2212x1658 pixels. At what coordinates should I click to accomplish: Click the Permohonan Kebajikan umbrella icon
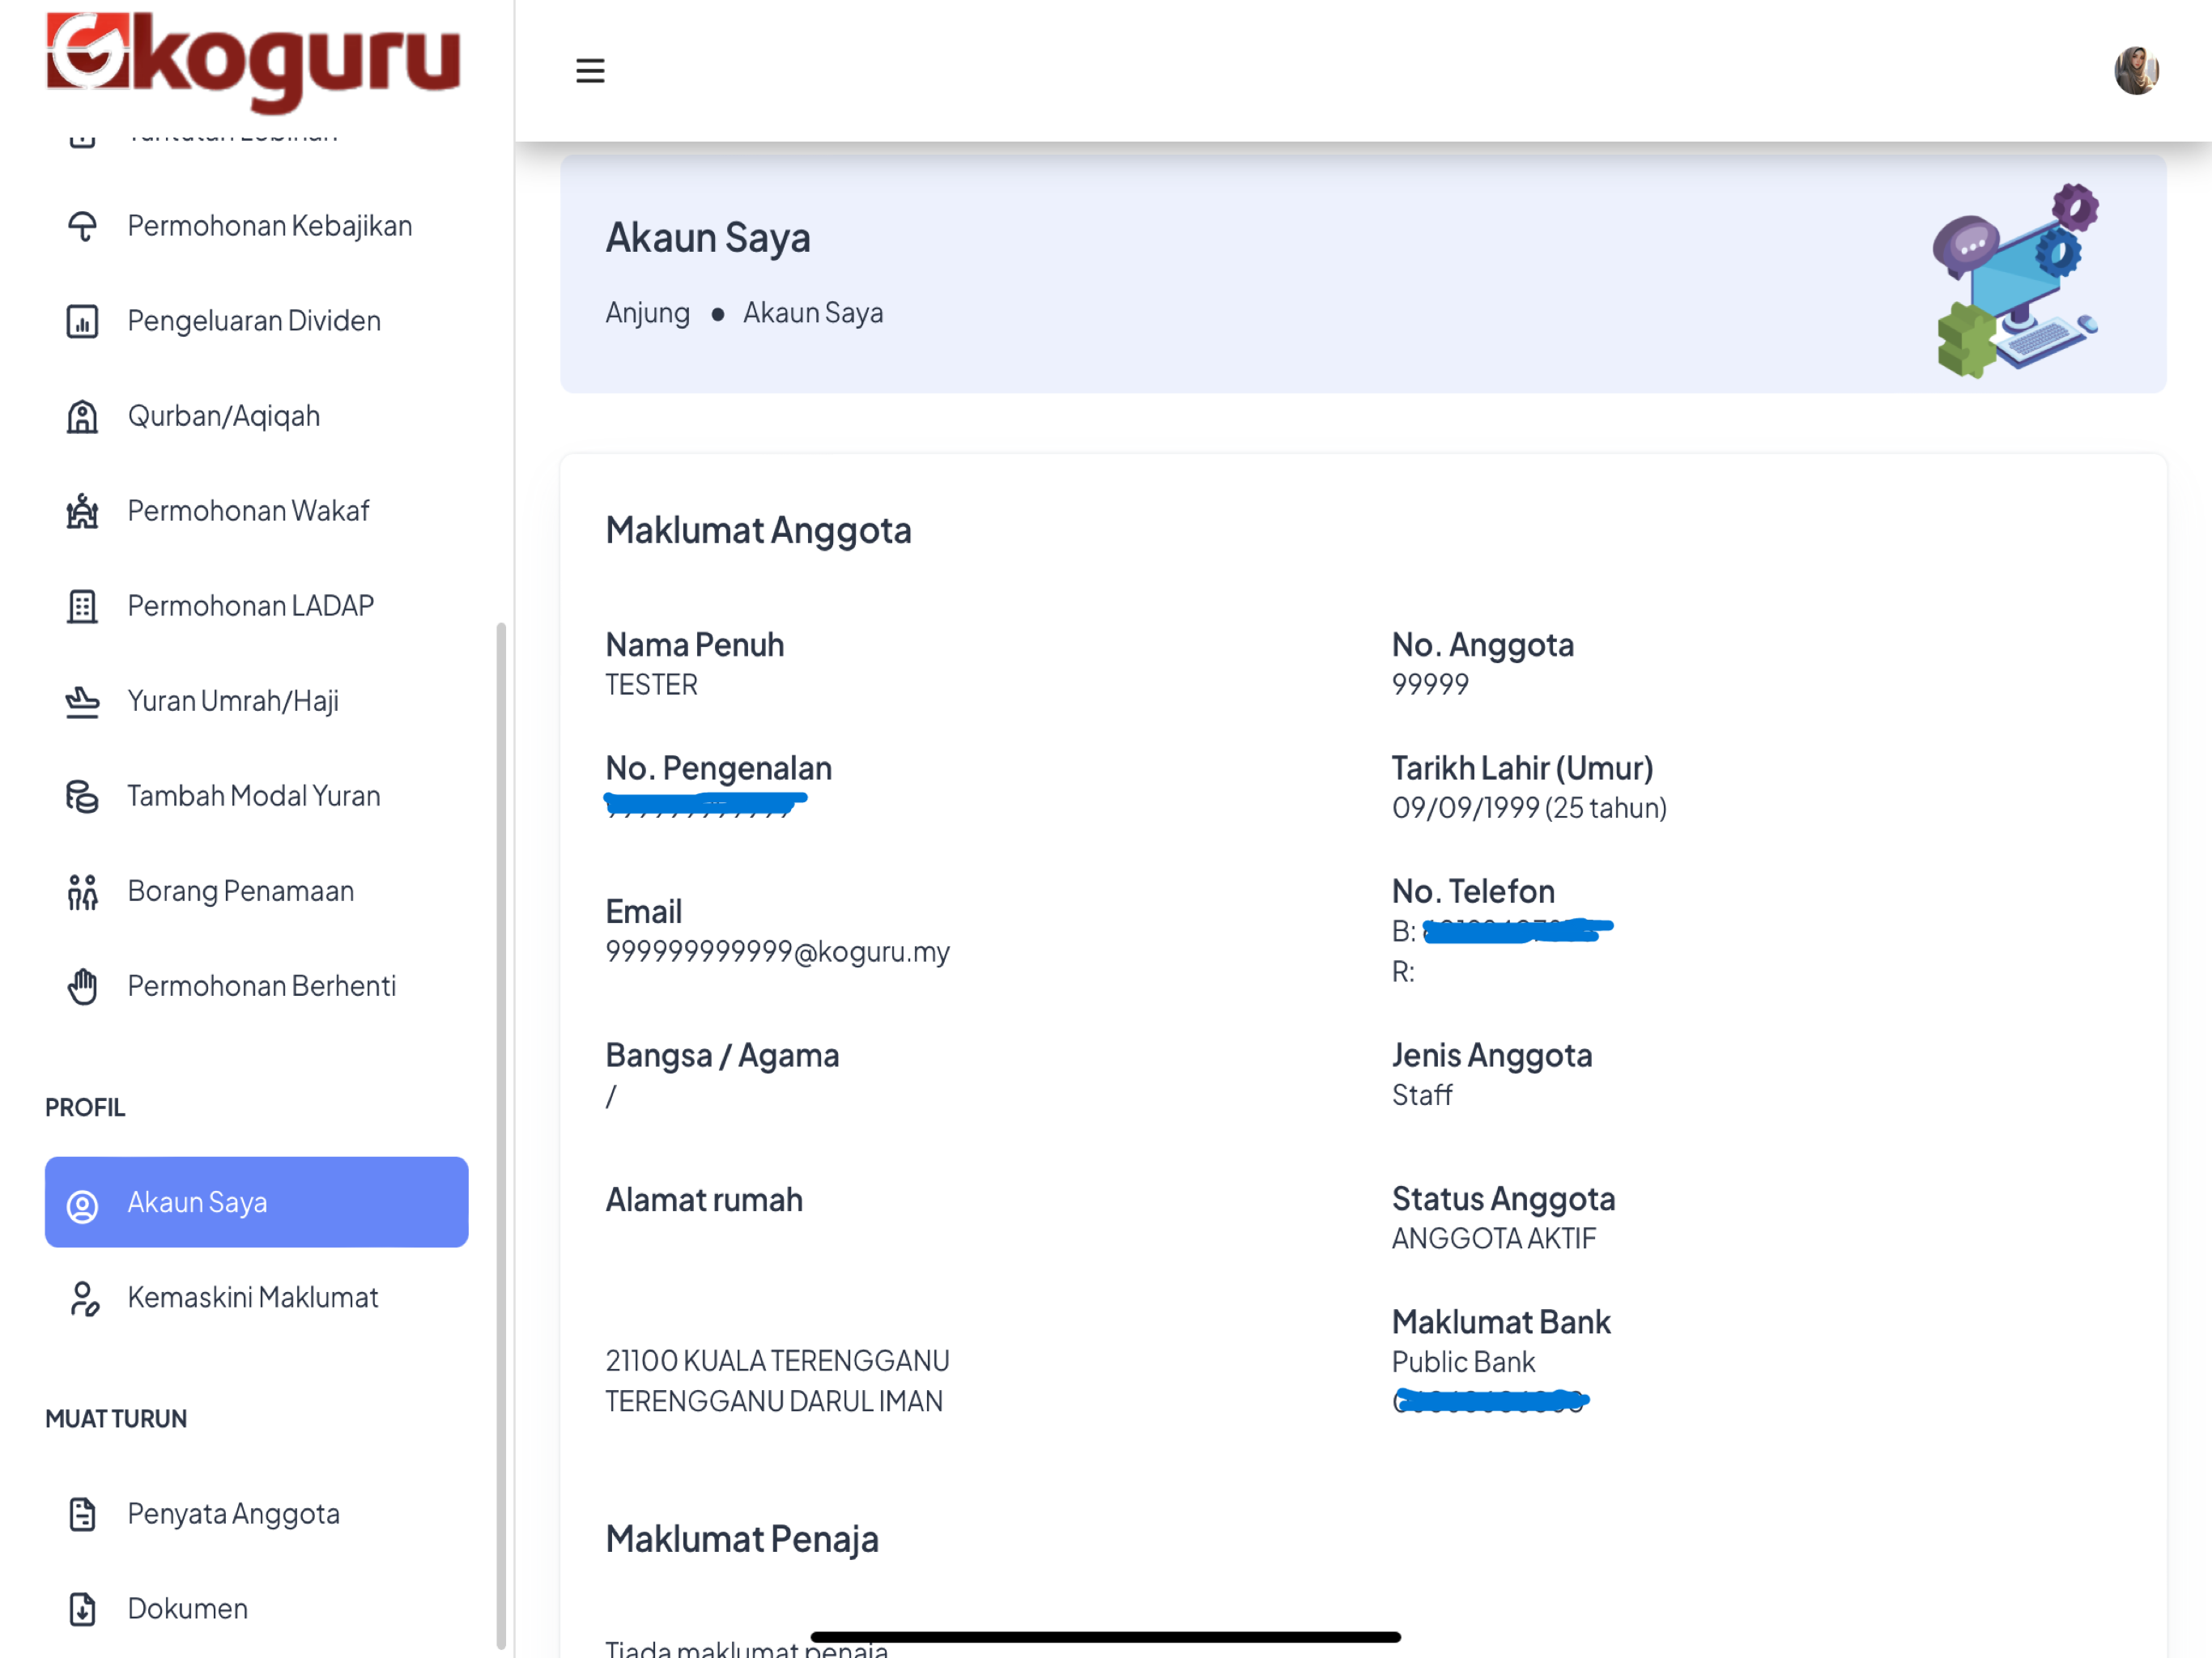(x=82, y=226)
